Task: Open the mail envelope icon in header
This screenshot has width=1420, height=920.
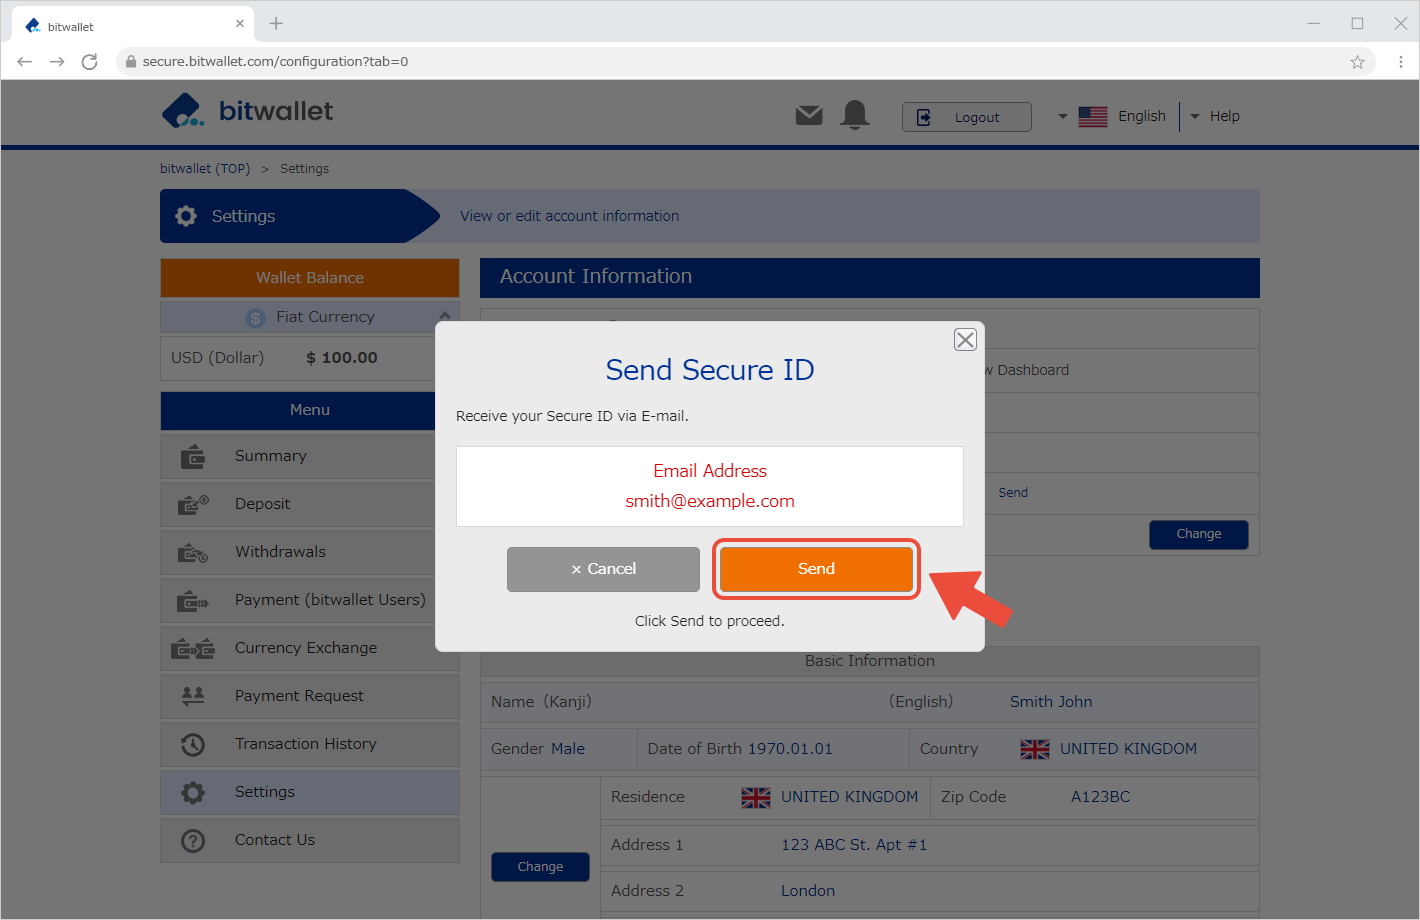Action: coord(809,116)
